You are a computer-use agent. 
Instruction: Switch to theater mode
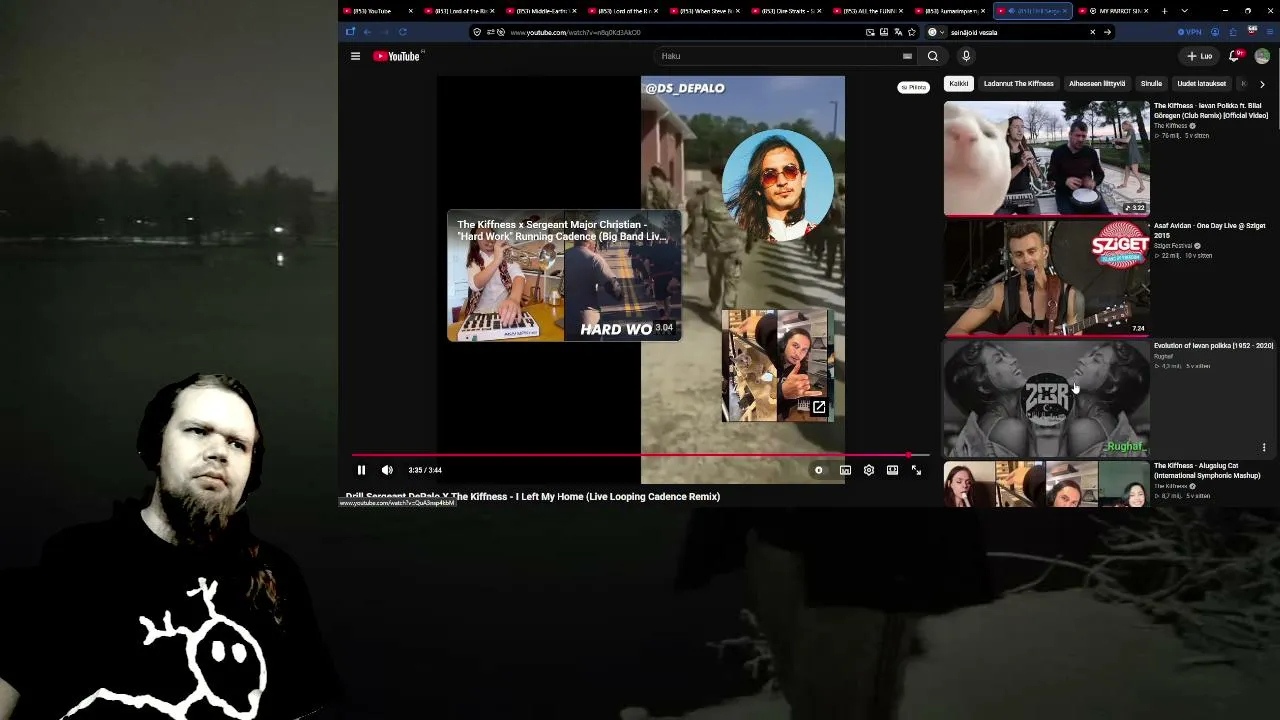(892, 470)
